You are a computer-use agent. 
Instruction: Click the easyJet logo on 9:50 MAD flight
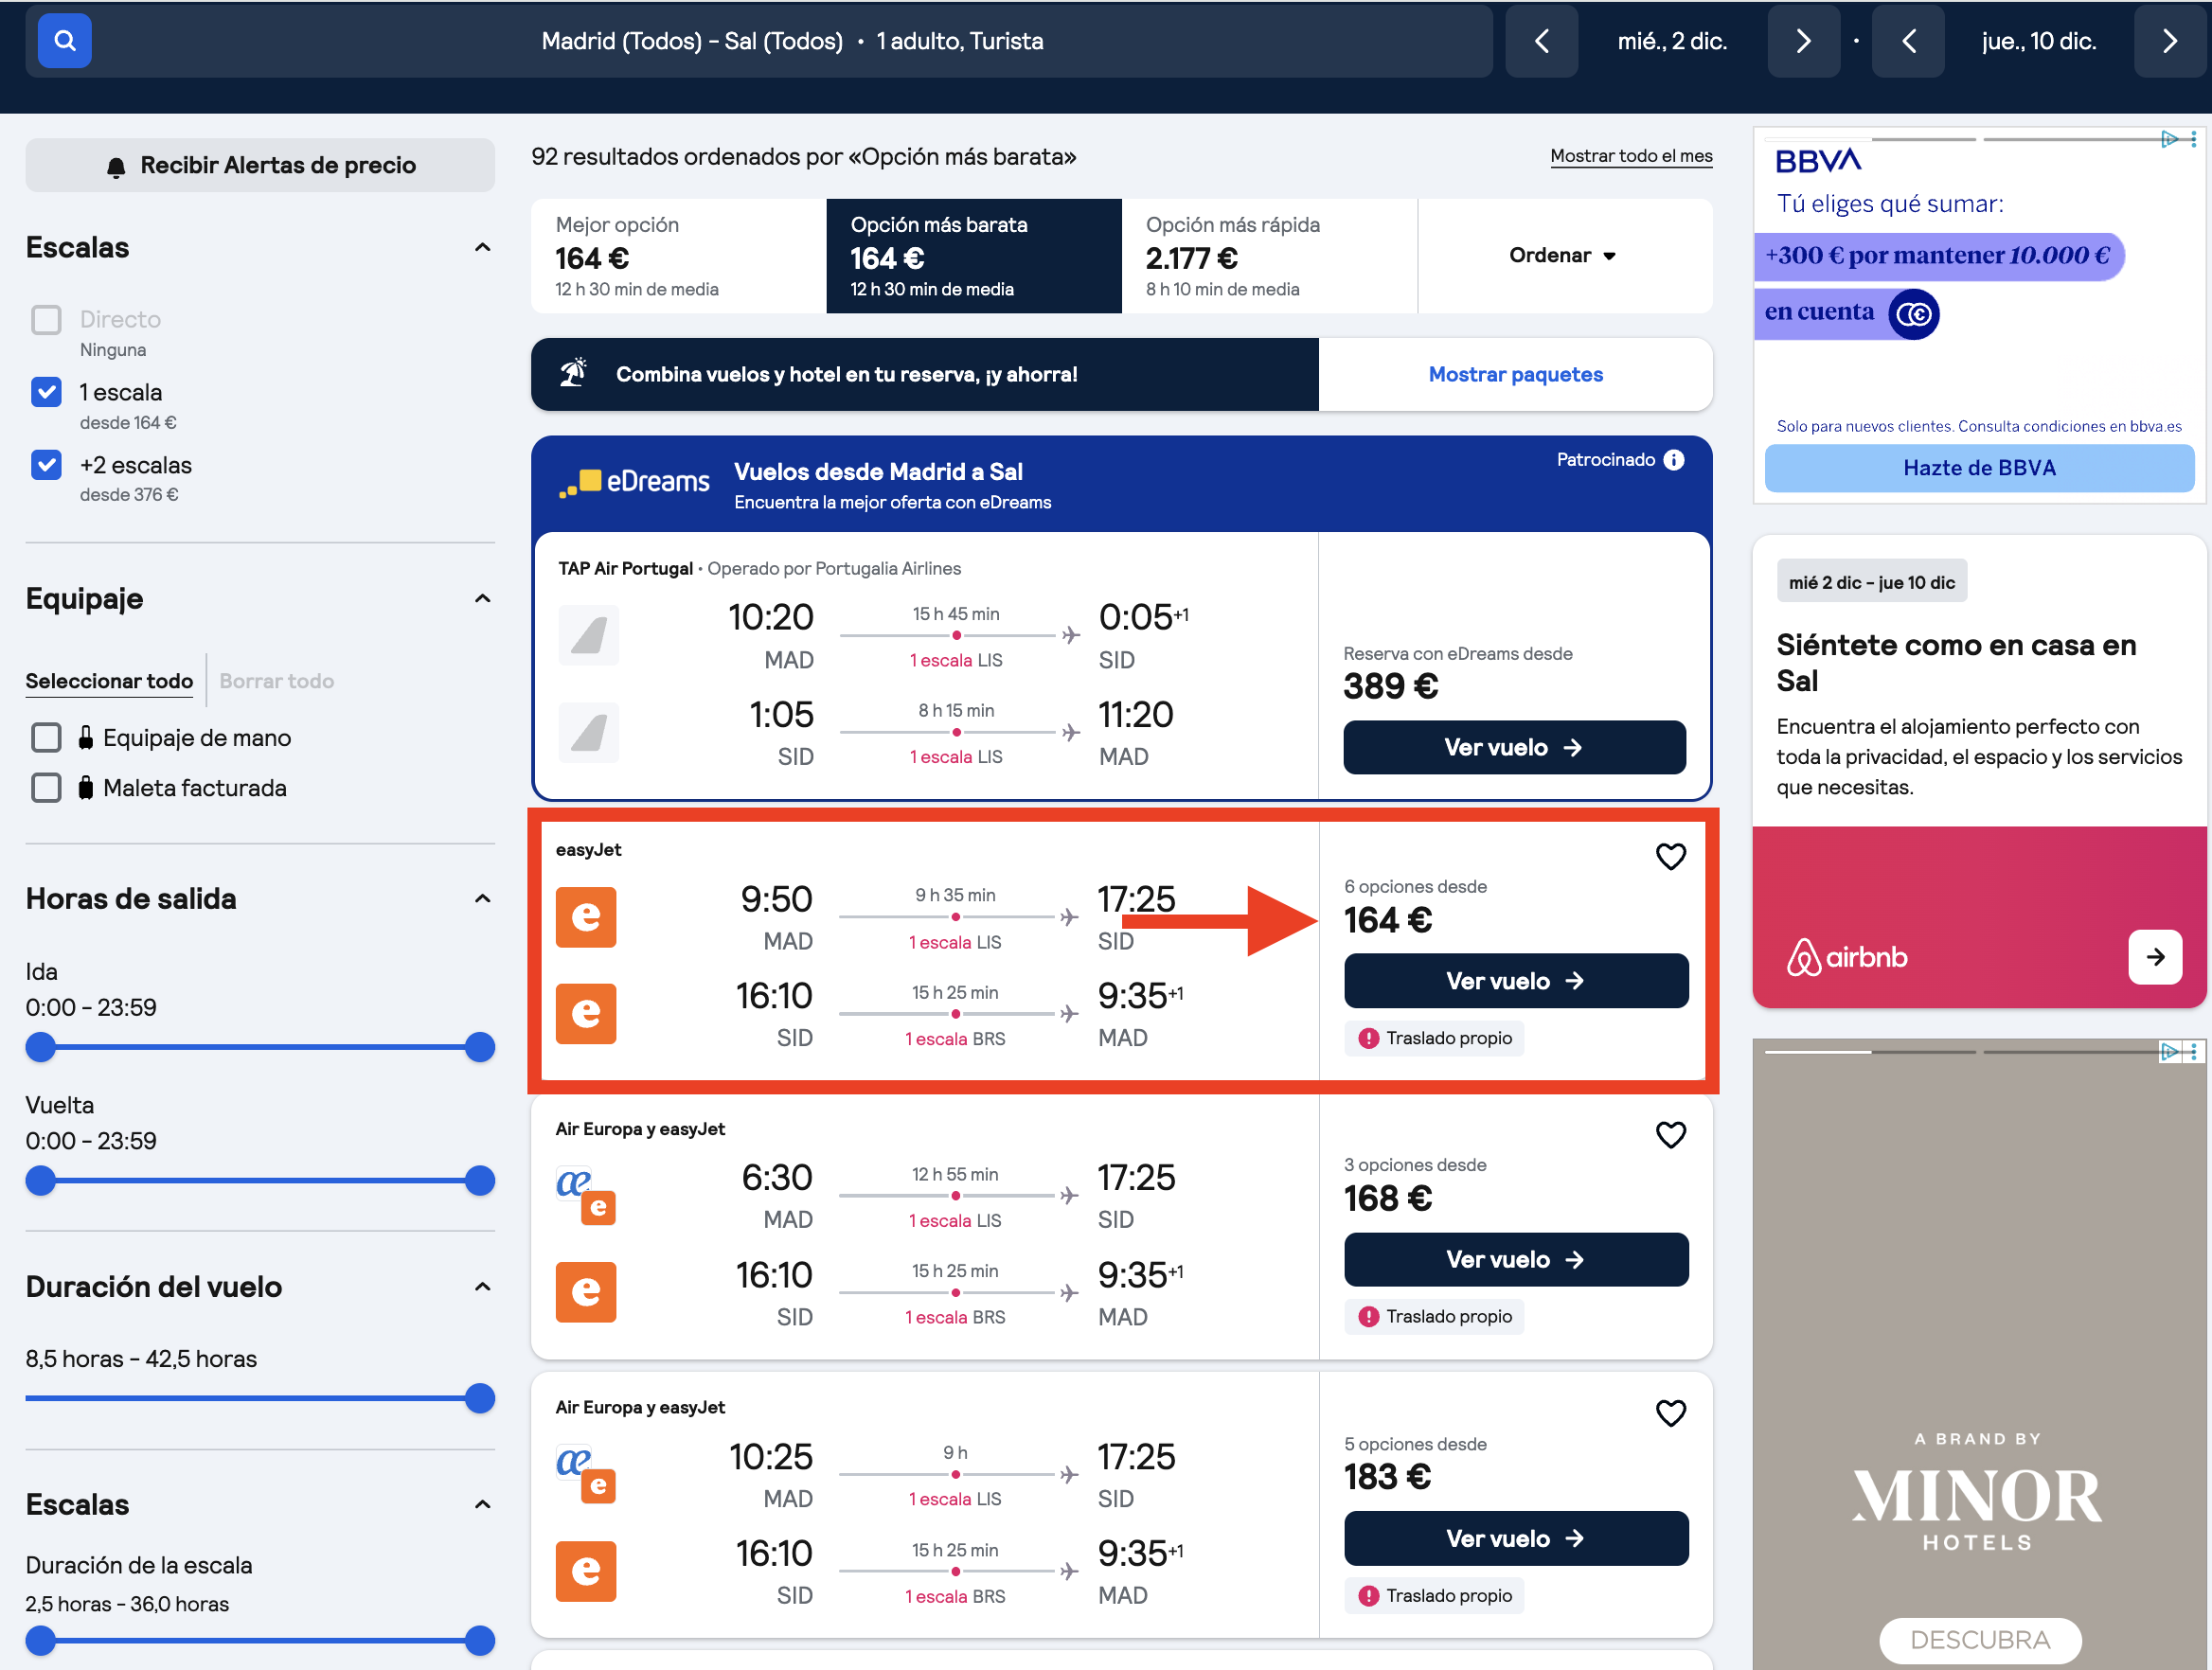[x=586, y=917]
